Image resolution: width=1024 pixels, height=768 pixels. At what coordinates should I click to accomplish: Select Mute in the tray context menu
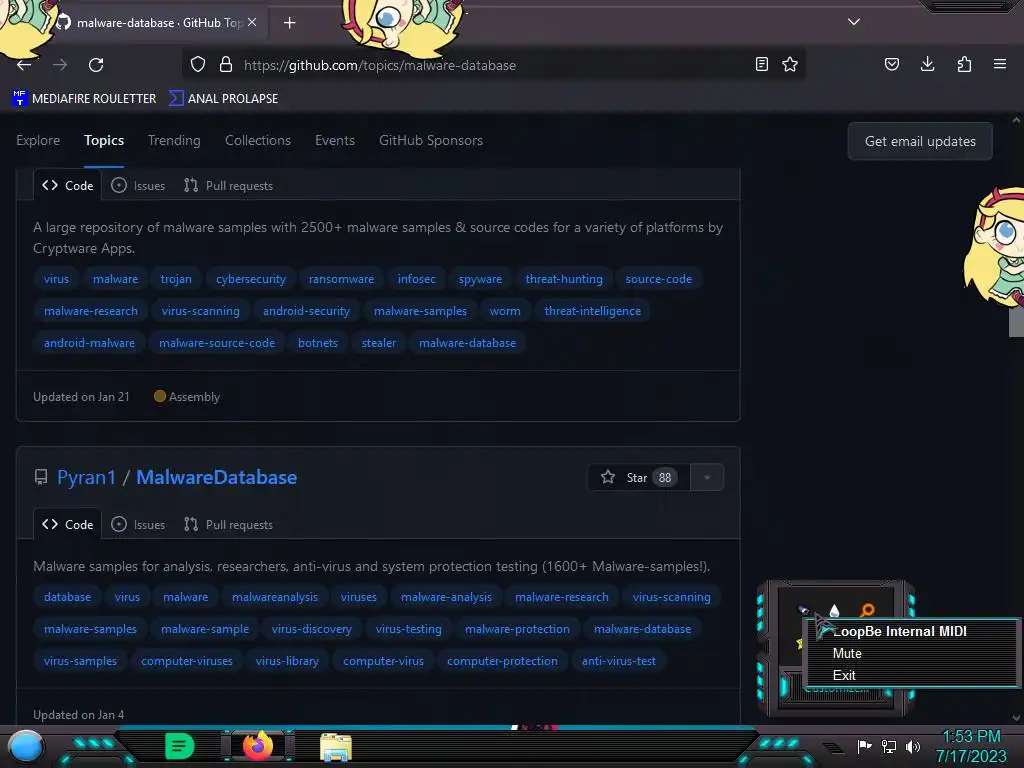point(847,653)
